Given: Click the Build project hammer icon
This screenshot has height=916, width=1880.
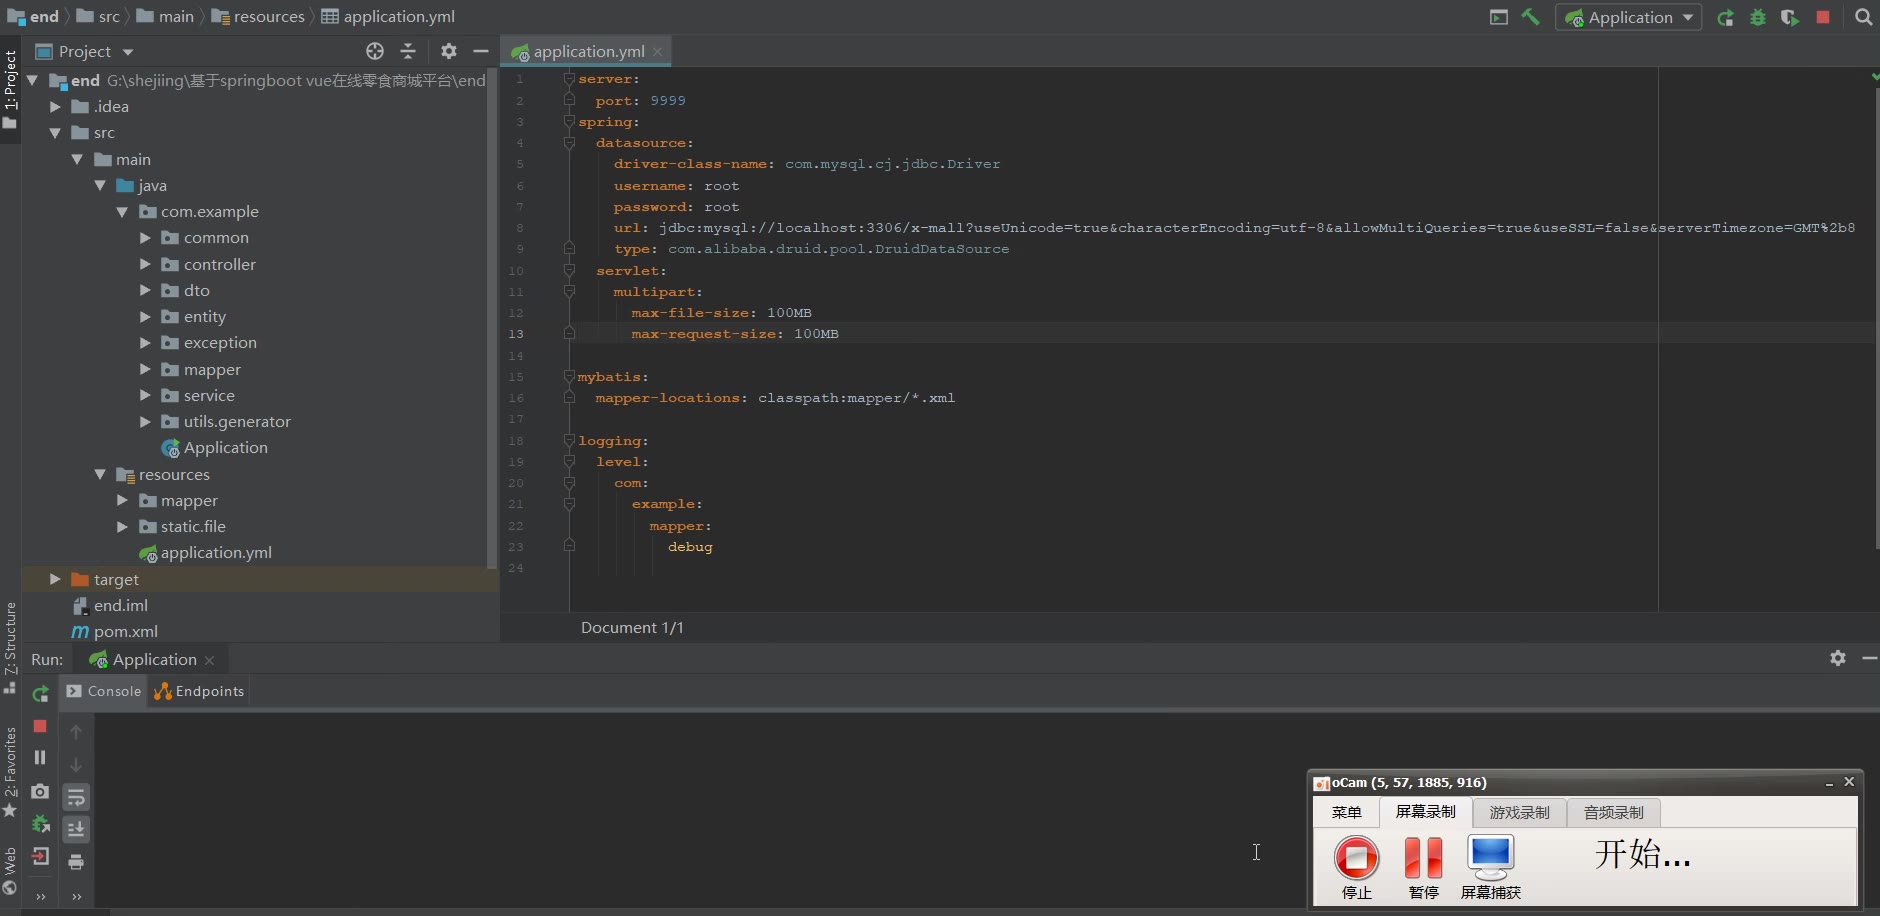Looking at the screenshot, I should click(1530, 17).
